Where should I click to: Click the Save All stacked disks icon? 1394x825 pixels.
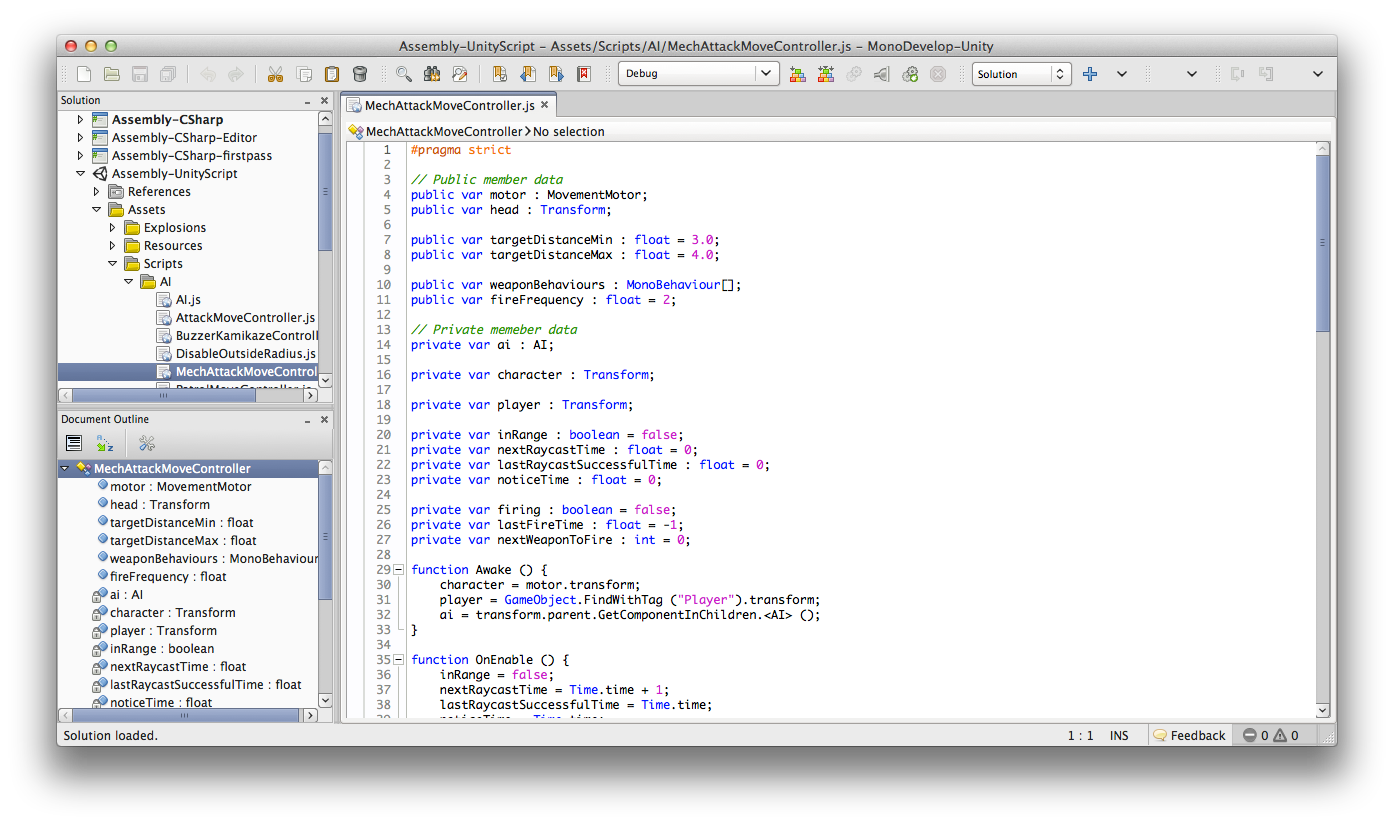coord(168,74)
